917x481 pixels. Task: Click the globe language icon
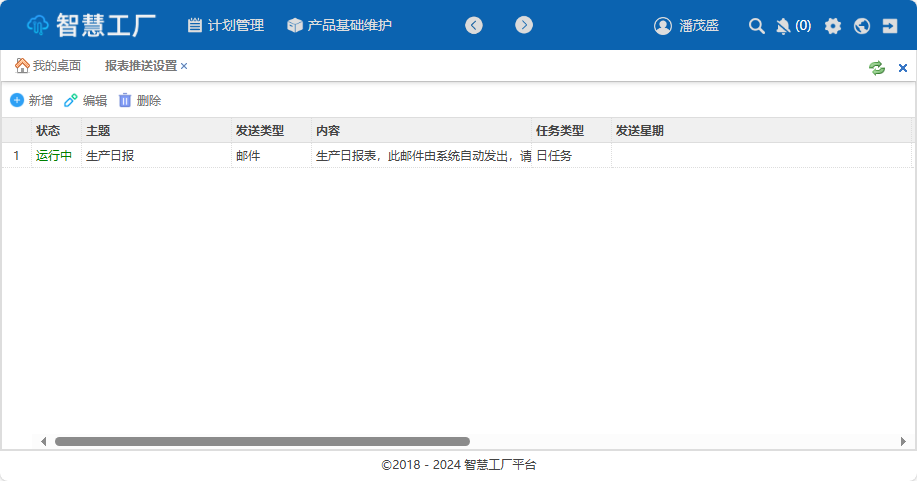click(862, 26)
